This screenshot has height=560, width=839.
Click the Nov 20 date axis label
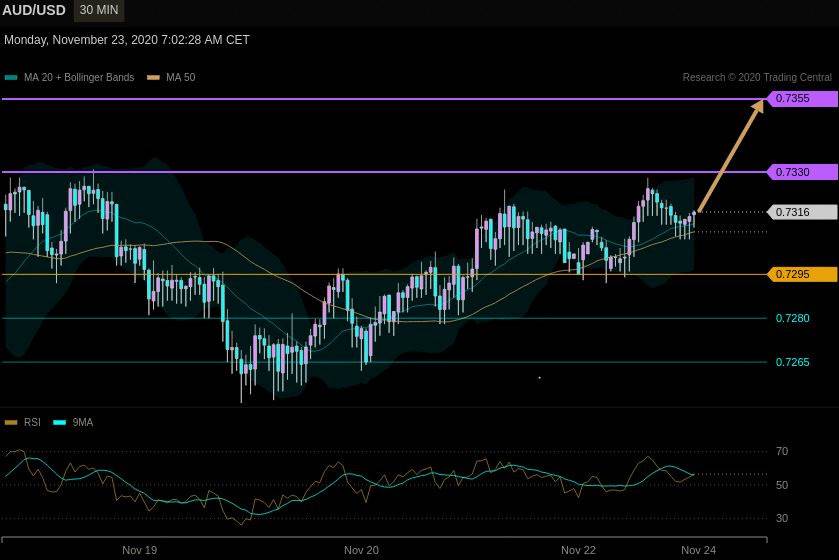[x=361, y=550]
